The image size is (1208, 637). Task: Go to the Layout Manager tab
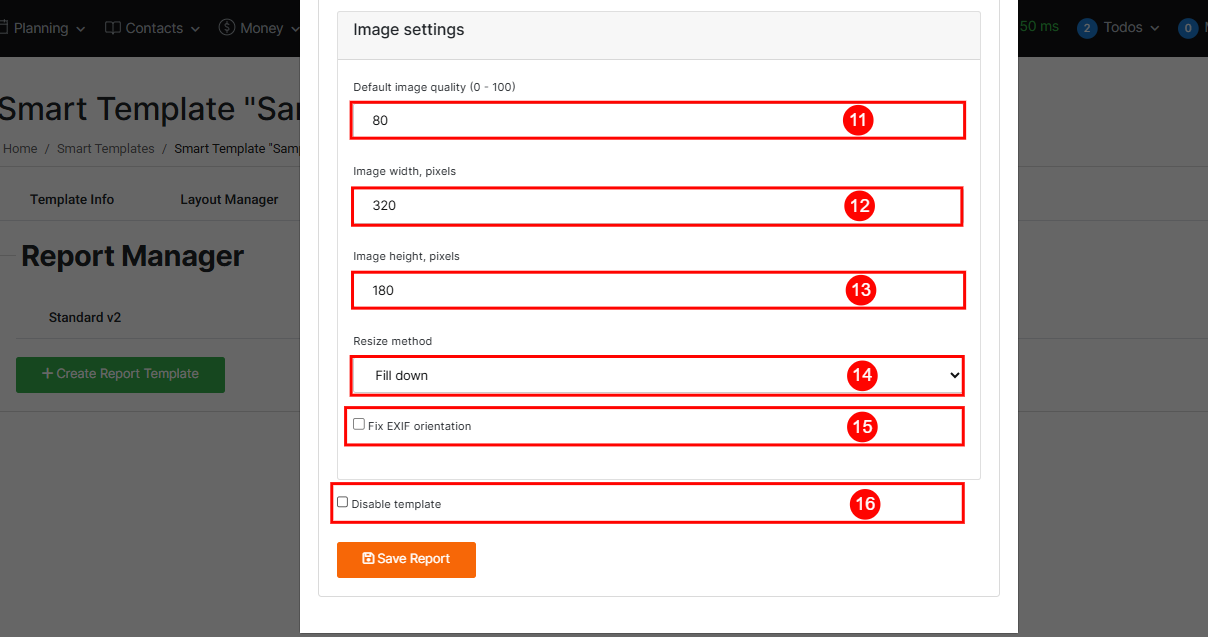coord(229,199)
